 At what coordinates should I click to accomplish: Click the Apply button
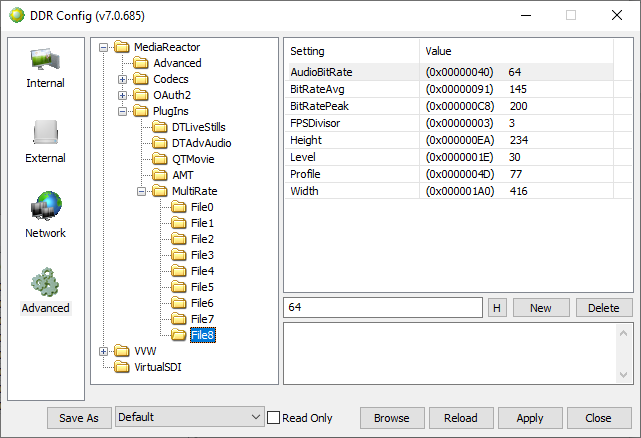(530, 418)
